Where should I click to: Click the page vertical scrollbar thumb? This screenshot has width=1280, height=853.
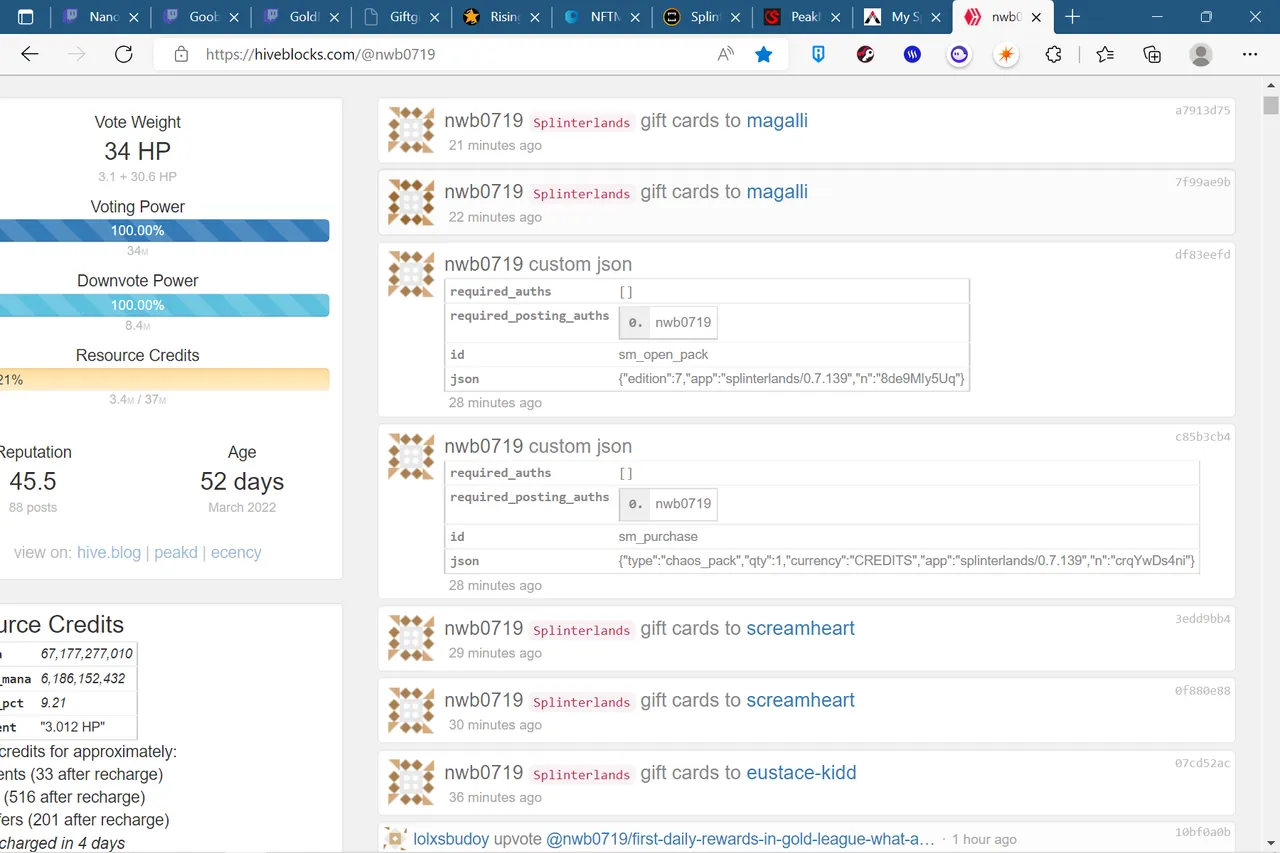1271,105
